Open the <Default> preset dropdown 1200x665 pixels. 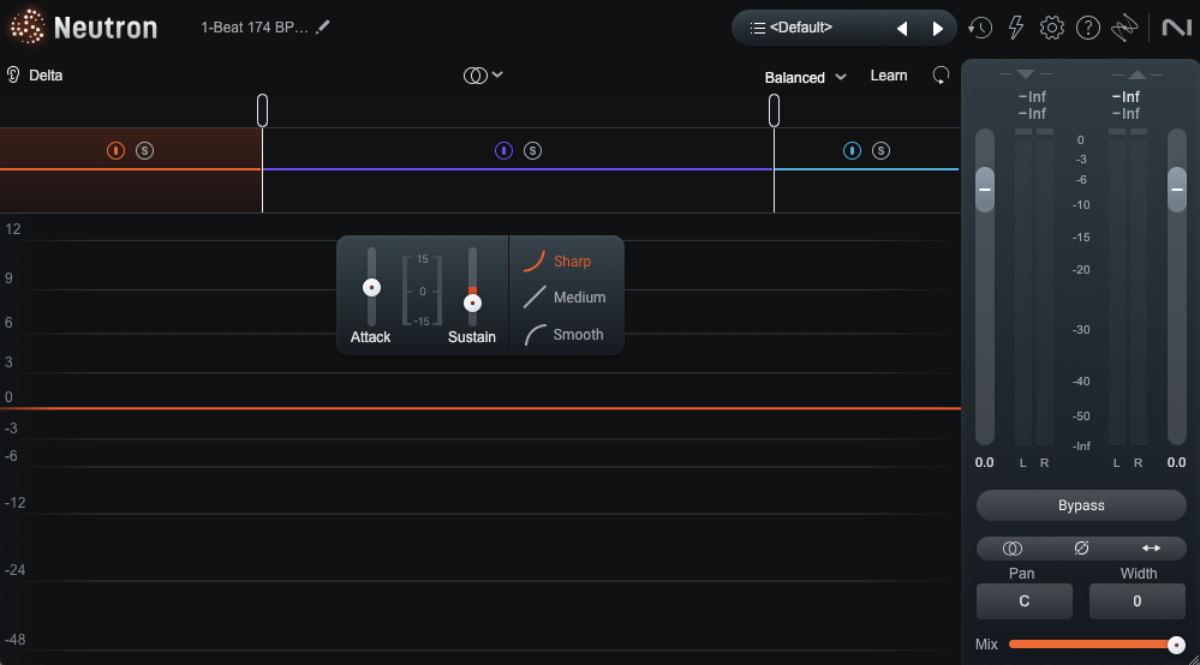coord(801,28)
